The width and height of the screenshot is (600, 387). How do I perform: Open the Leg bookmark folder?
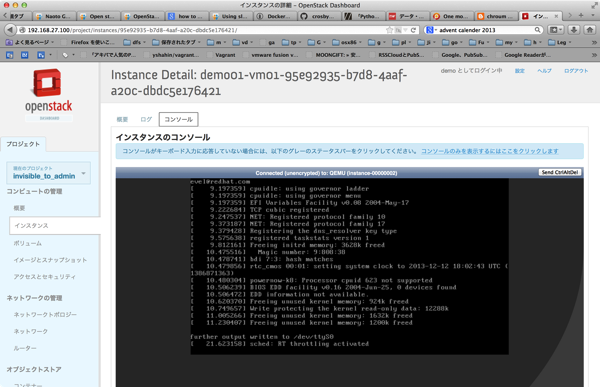tap(560, 42)
